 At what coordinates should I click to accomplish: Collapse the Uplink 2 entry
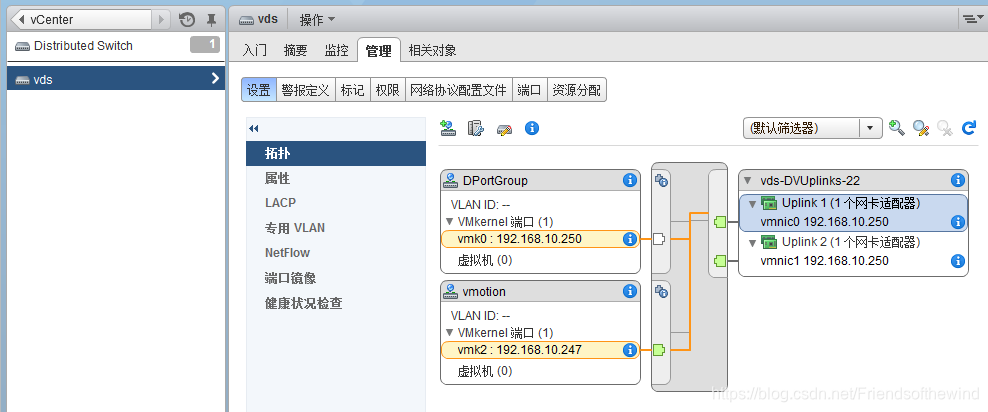tap(752, 243)
